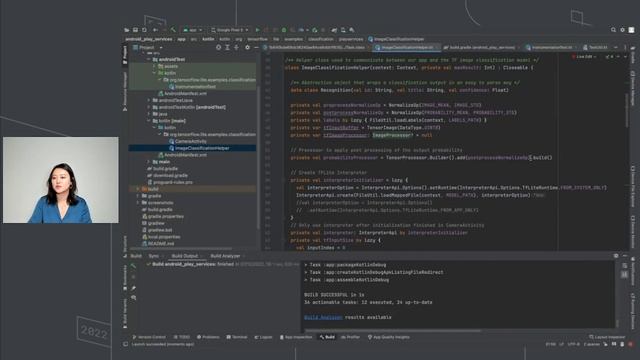Click the Back navigation arrow
The image size is (640, 360).
pyautogui.click(x=156, y=30)
